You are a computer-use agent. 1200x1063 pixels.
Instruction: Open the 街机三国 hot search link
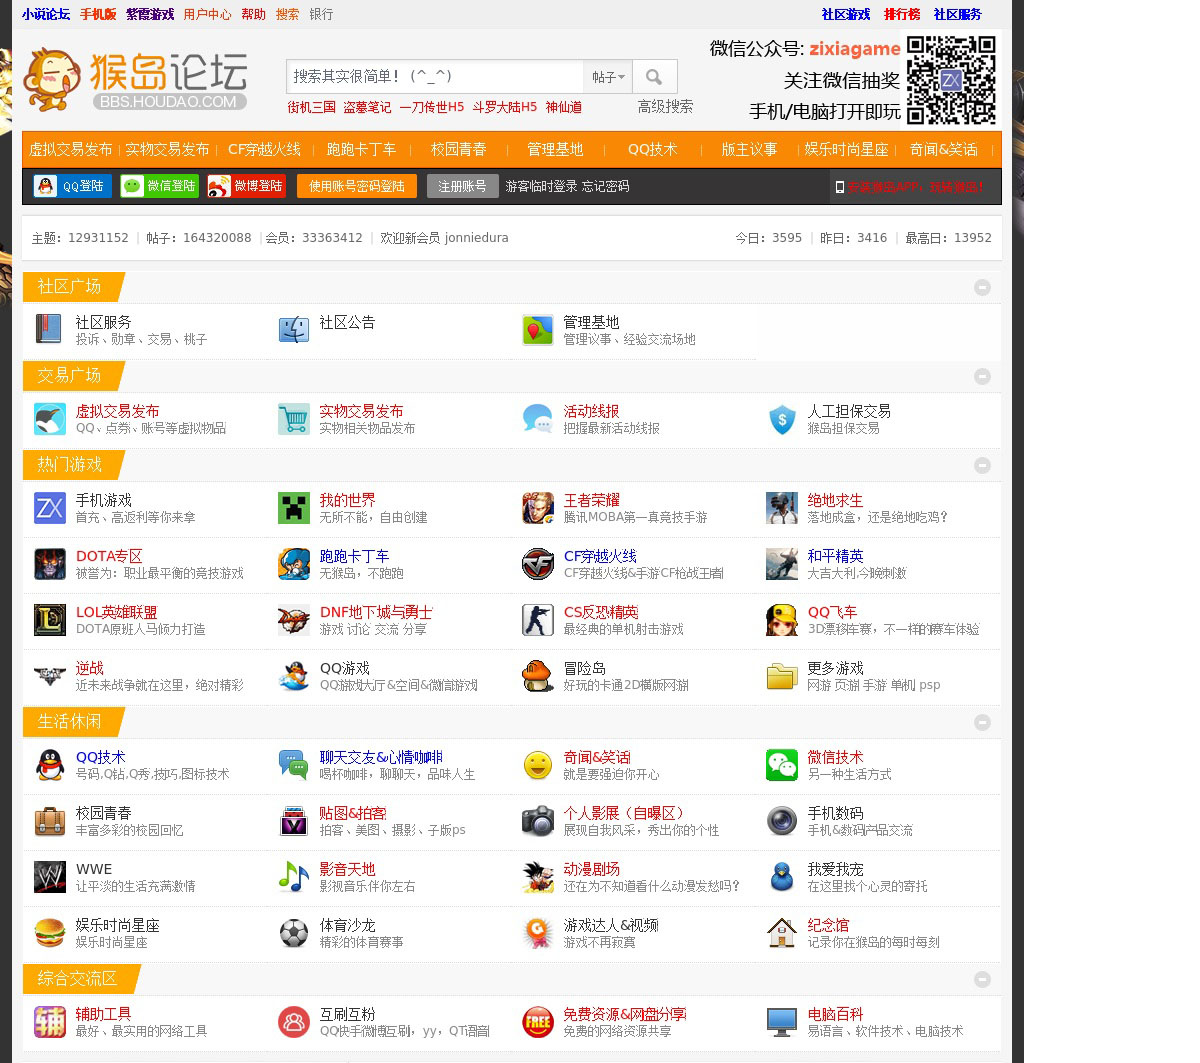[x=311, y=107]
